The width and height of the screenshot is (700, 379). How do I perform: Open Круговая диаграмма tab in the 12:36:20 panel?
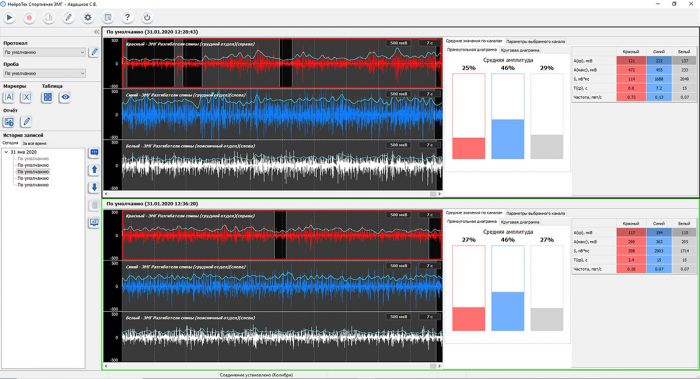(520, 222)
